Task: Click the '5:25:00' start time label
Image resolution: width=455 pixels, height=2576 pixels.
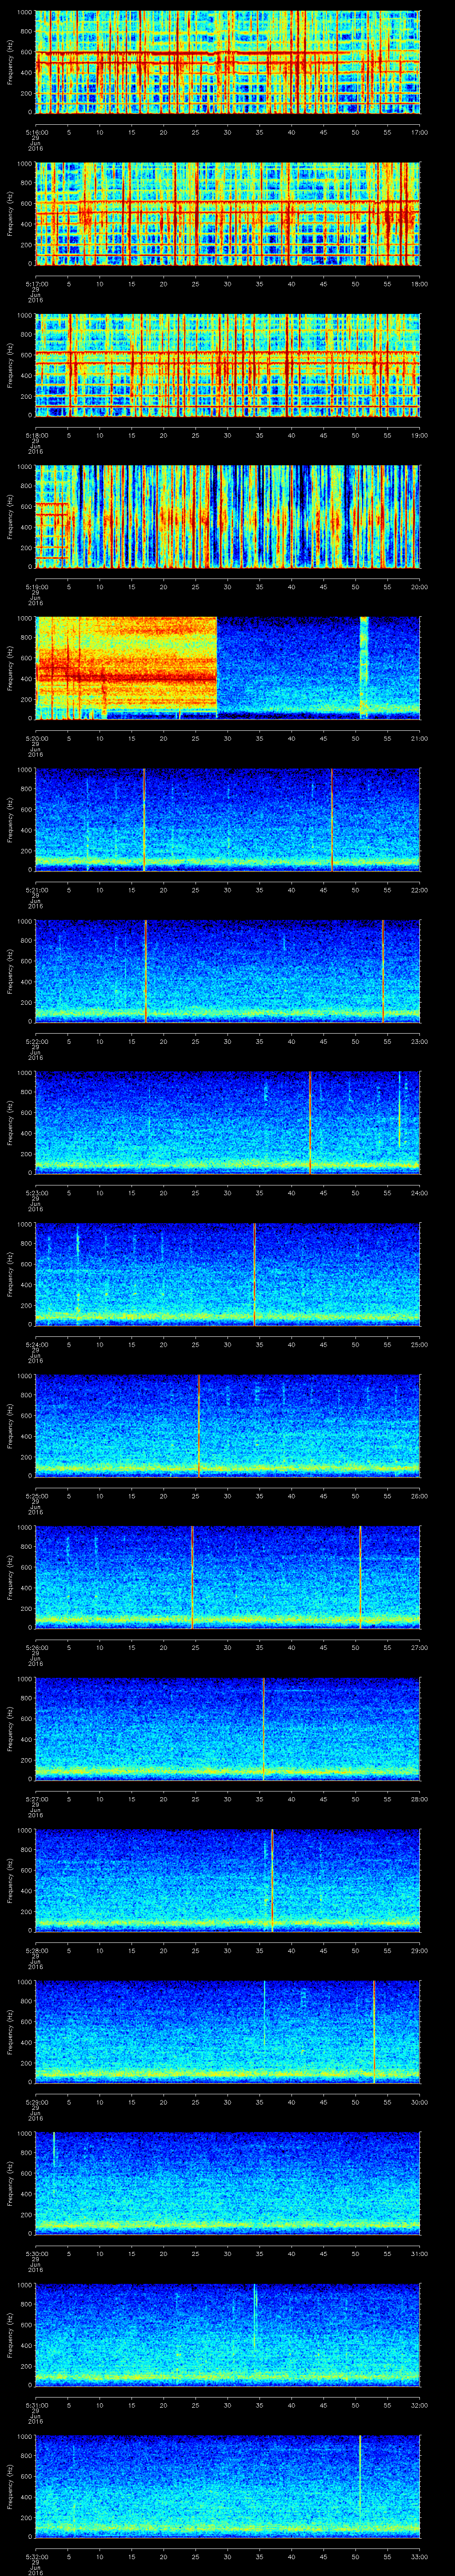Action: tap(36, 1496)
